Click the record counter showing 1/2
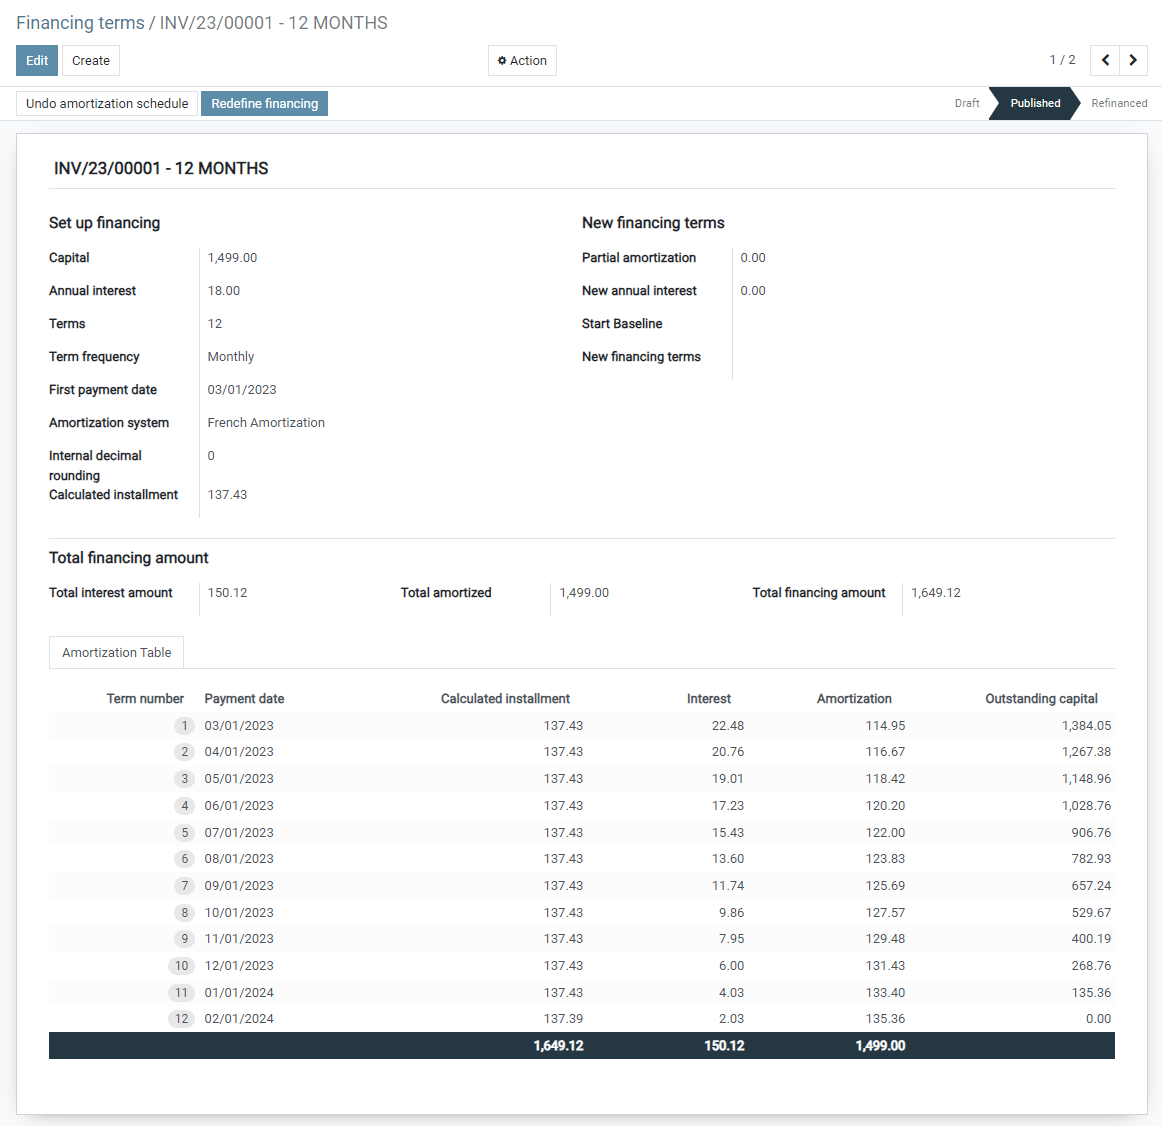This screenshot has height=1126, width=1162. pyautogui.click(x=1062, y=60)
